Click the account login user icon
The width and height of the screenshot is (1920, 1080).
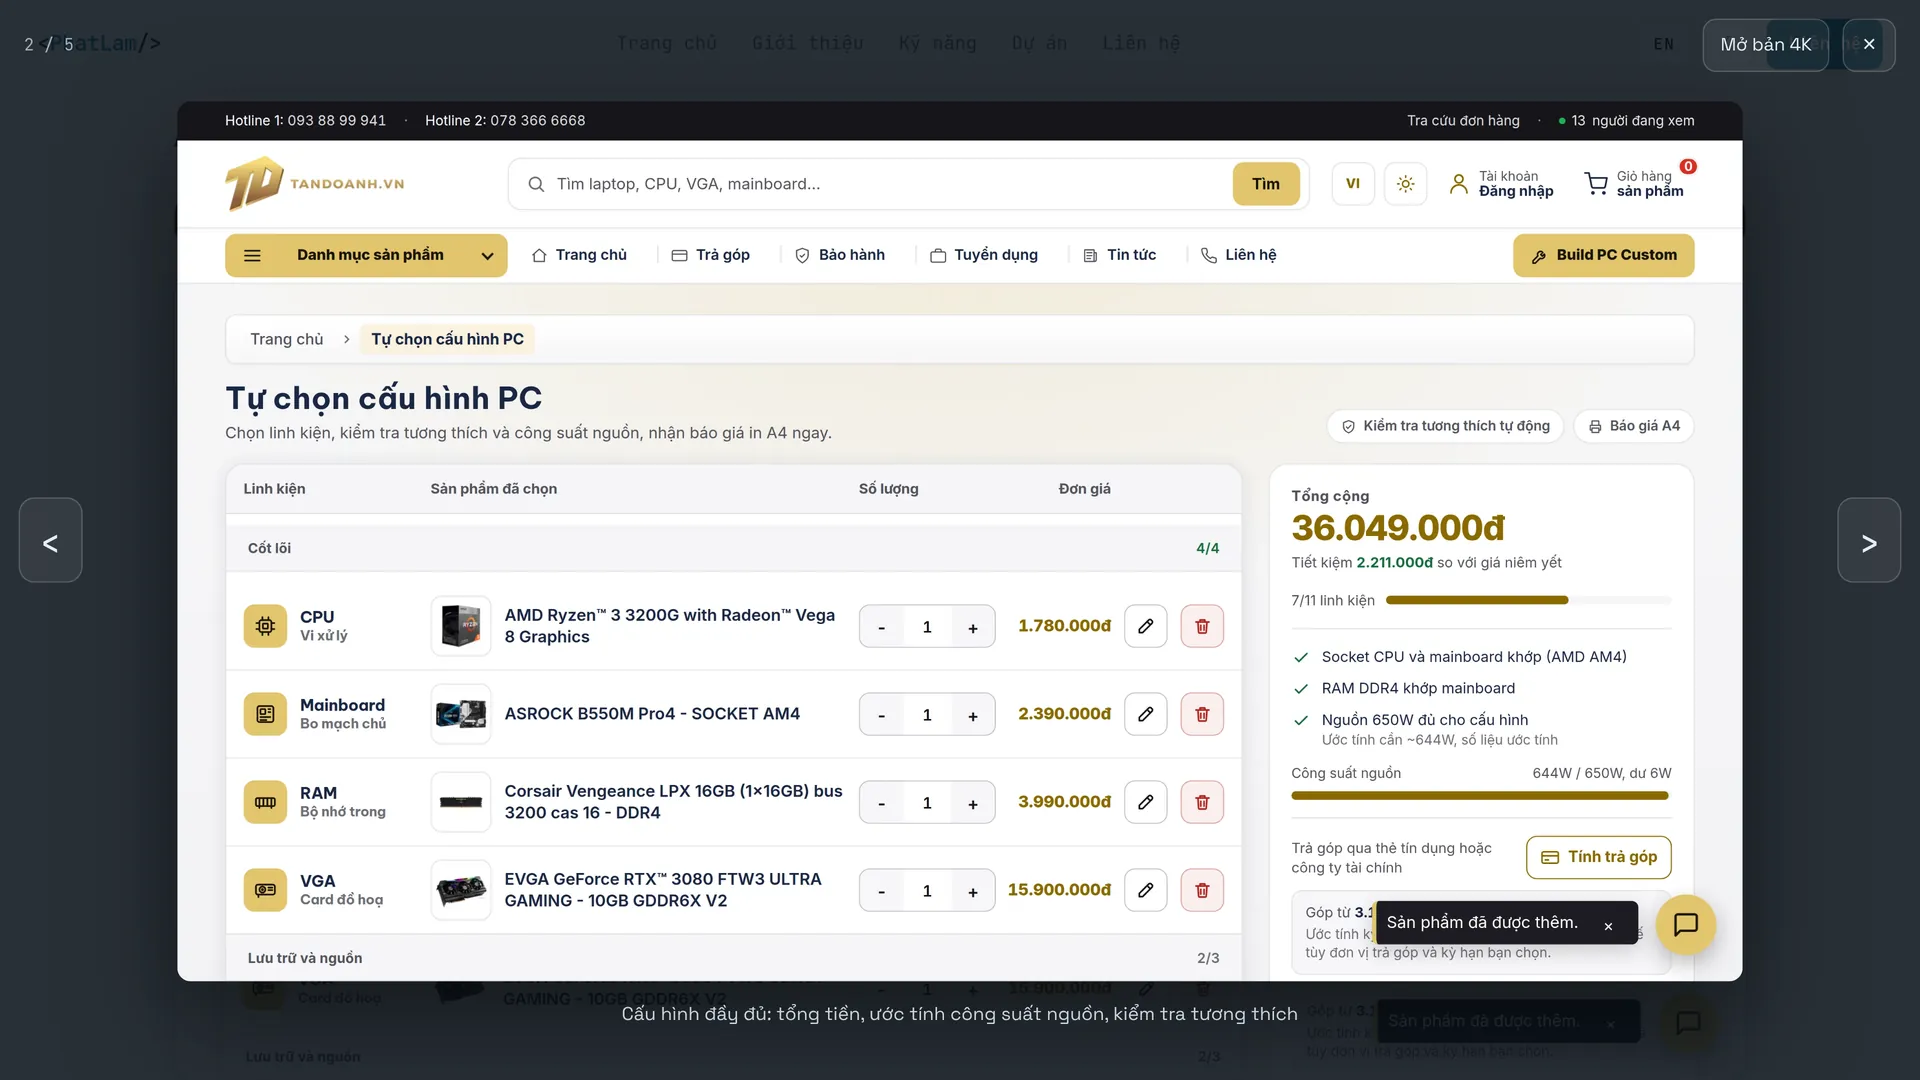[x=1459, y=184]
